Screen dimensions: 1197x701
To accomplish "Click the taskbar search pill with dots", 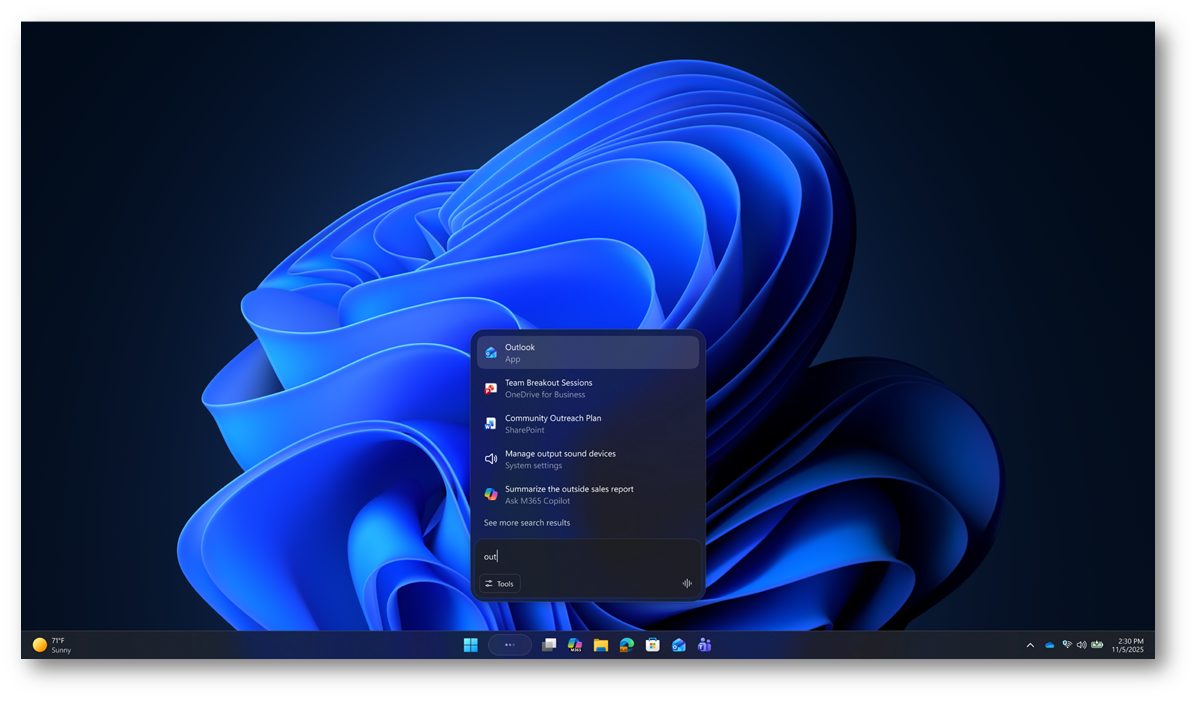I will pyautogui.click(x=509, y=645).
